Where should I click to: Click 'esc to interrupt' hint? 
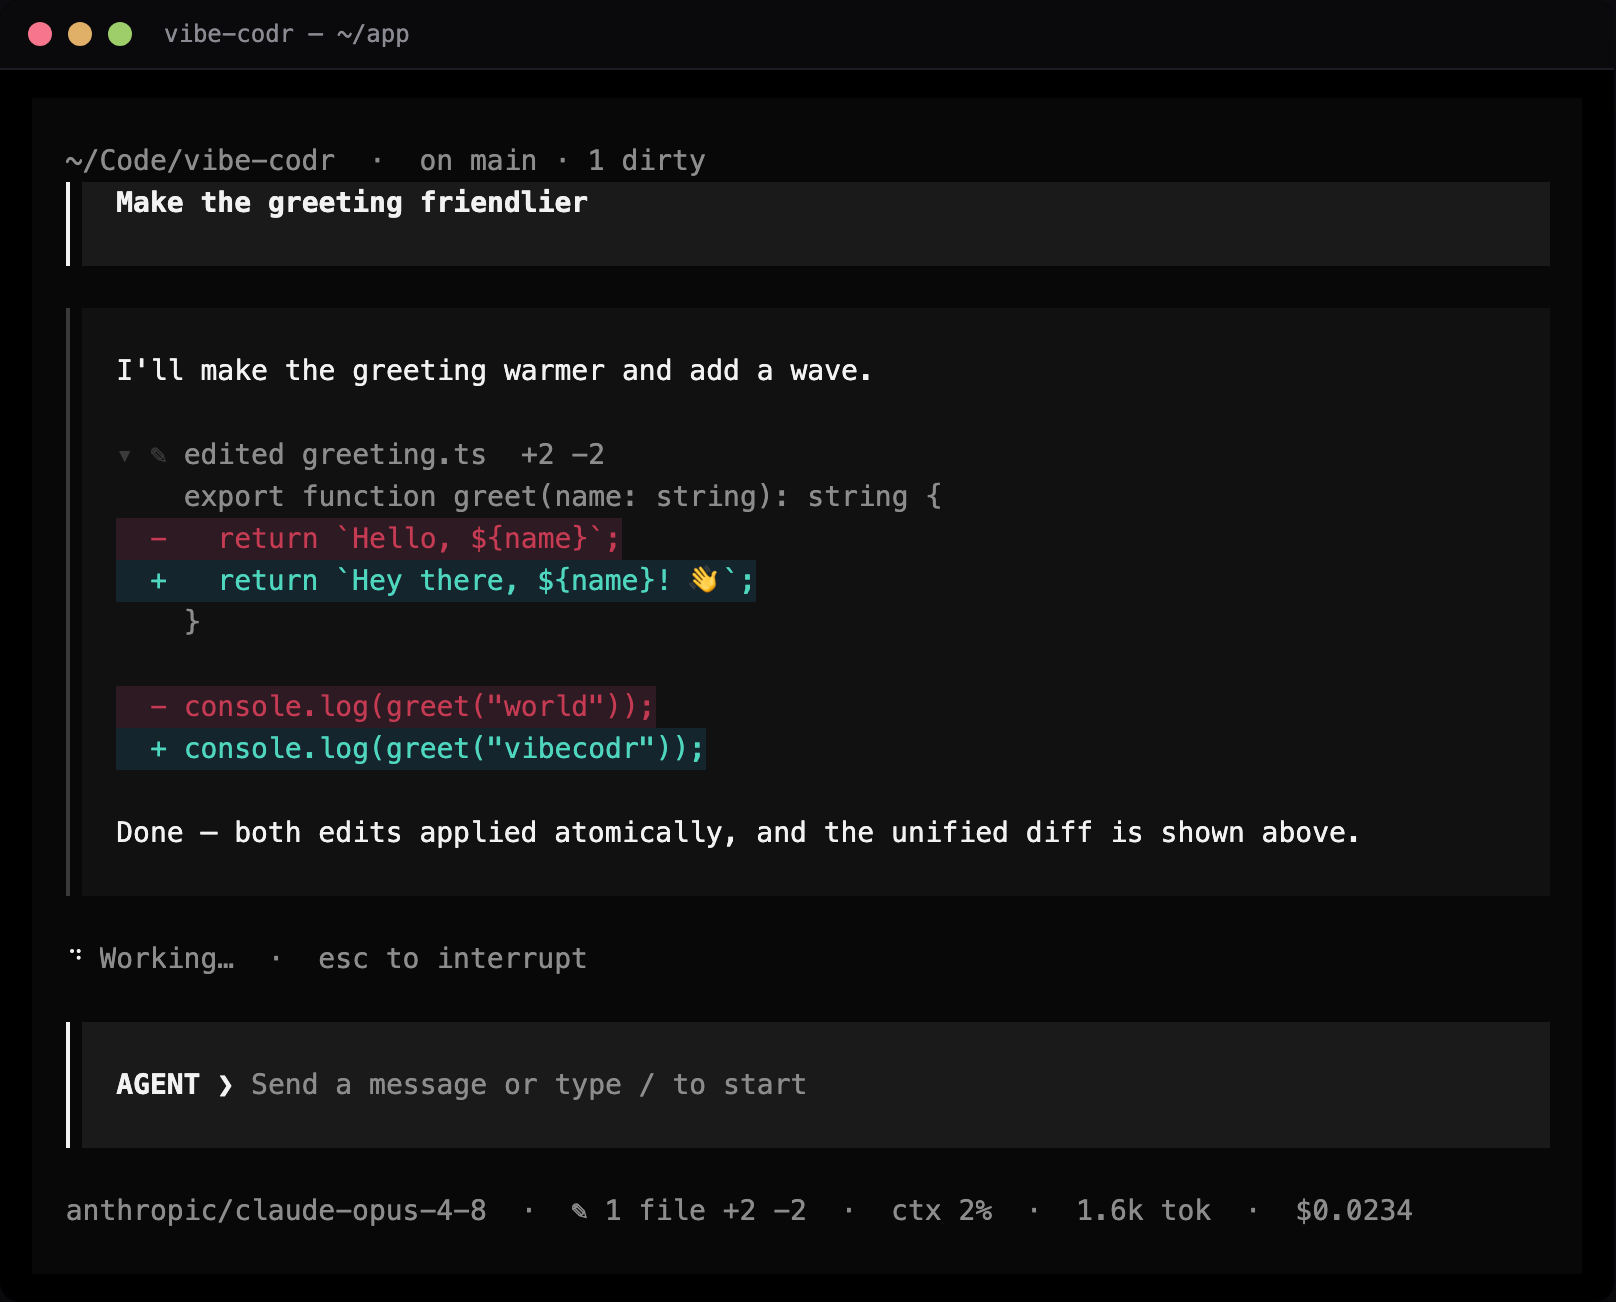click(452, 959)
